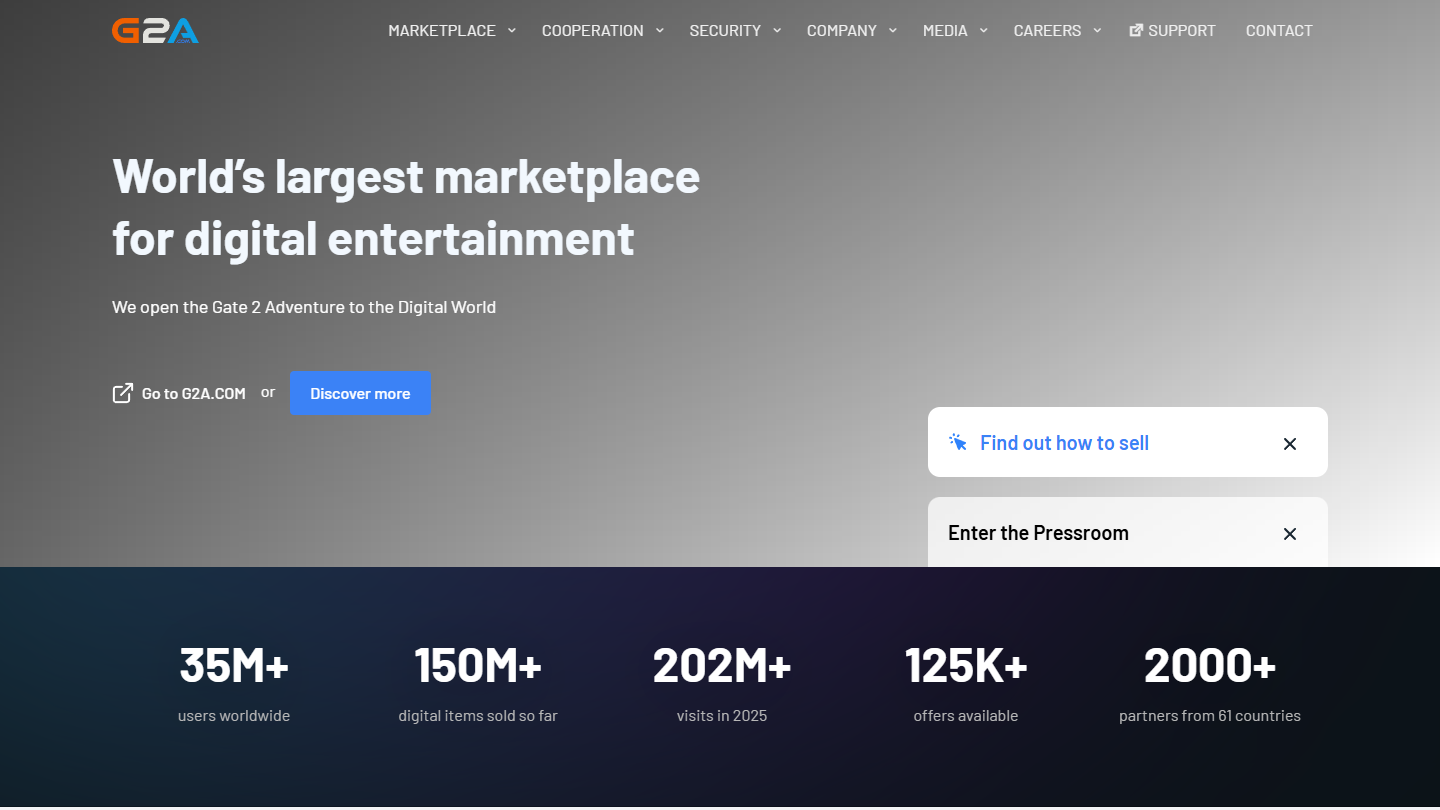The image size is (1440, 810).
Task: Click the Gate 2 Adventure tagline text
Action: [304, 307]
